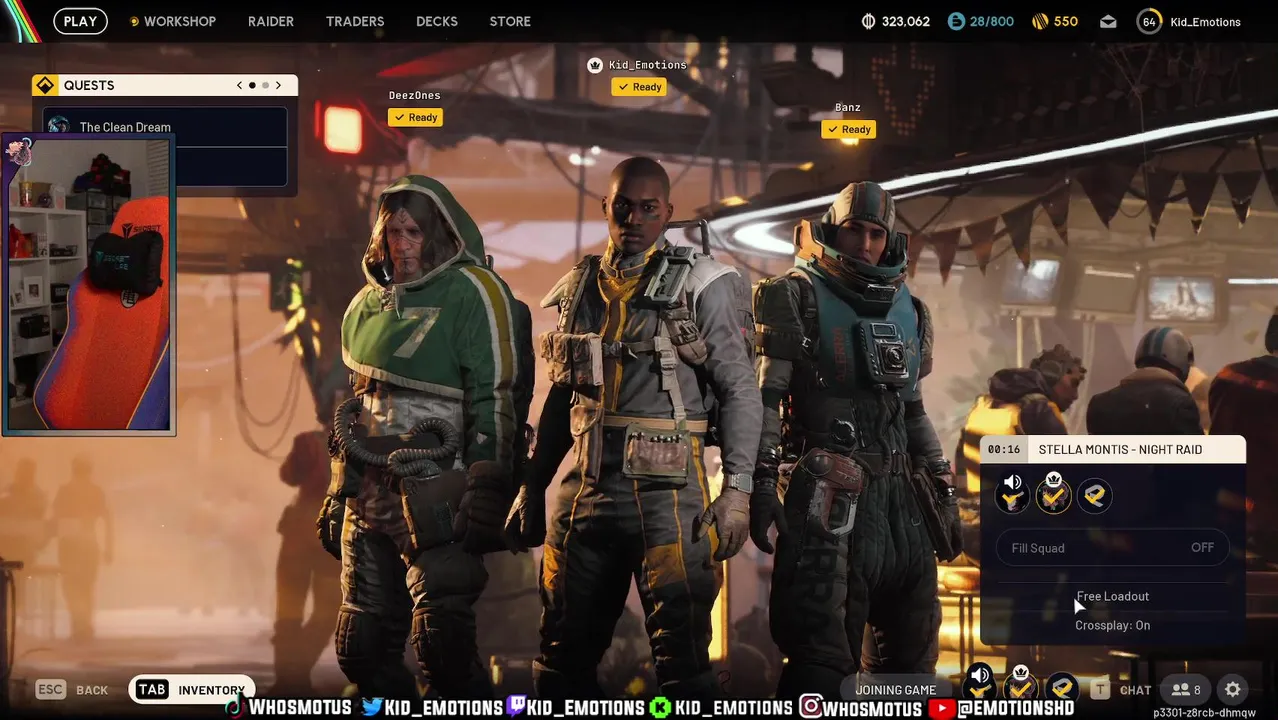Viewport: 1278px width, 720px height.
Task: Click bottom bar crowned leader avatar
Action: [x=1021, y=686]
